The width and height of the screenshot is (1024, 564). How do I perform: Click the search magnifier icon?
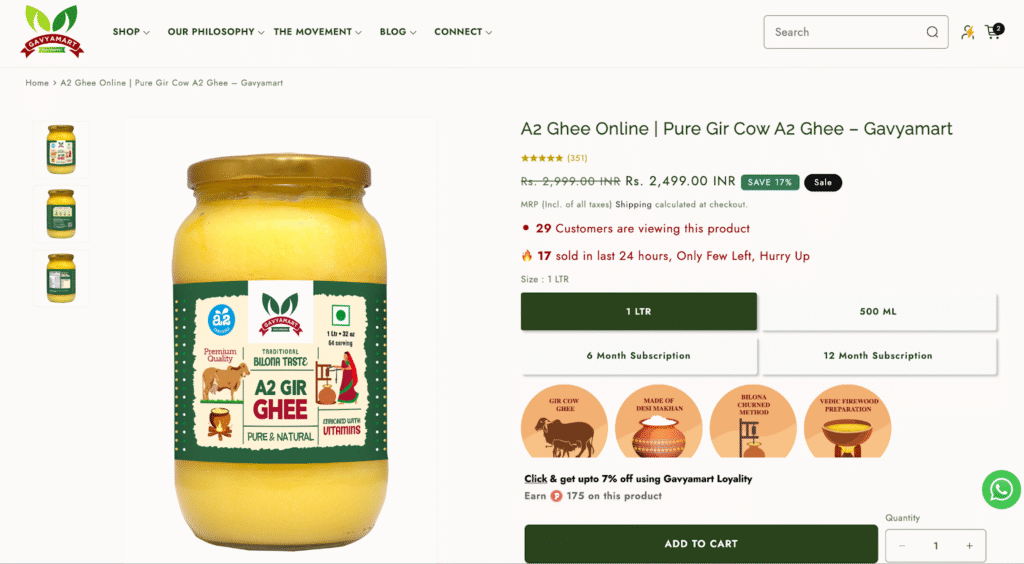(x=932, y=32)
